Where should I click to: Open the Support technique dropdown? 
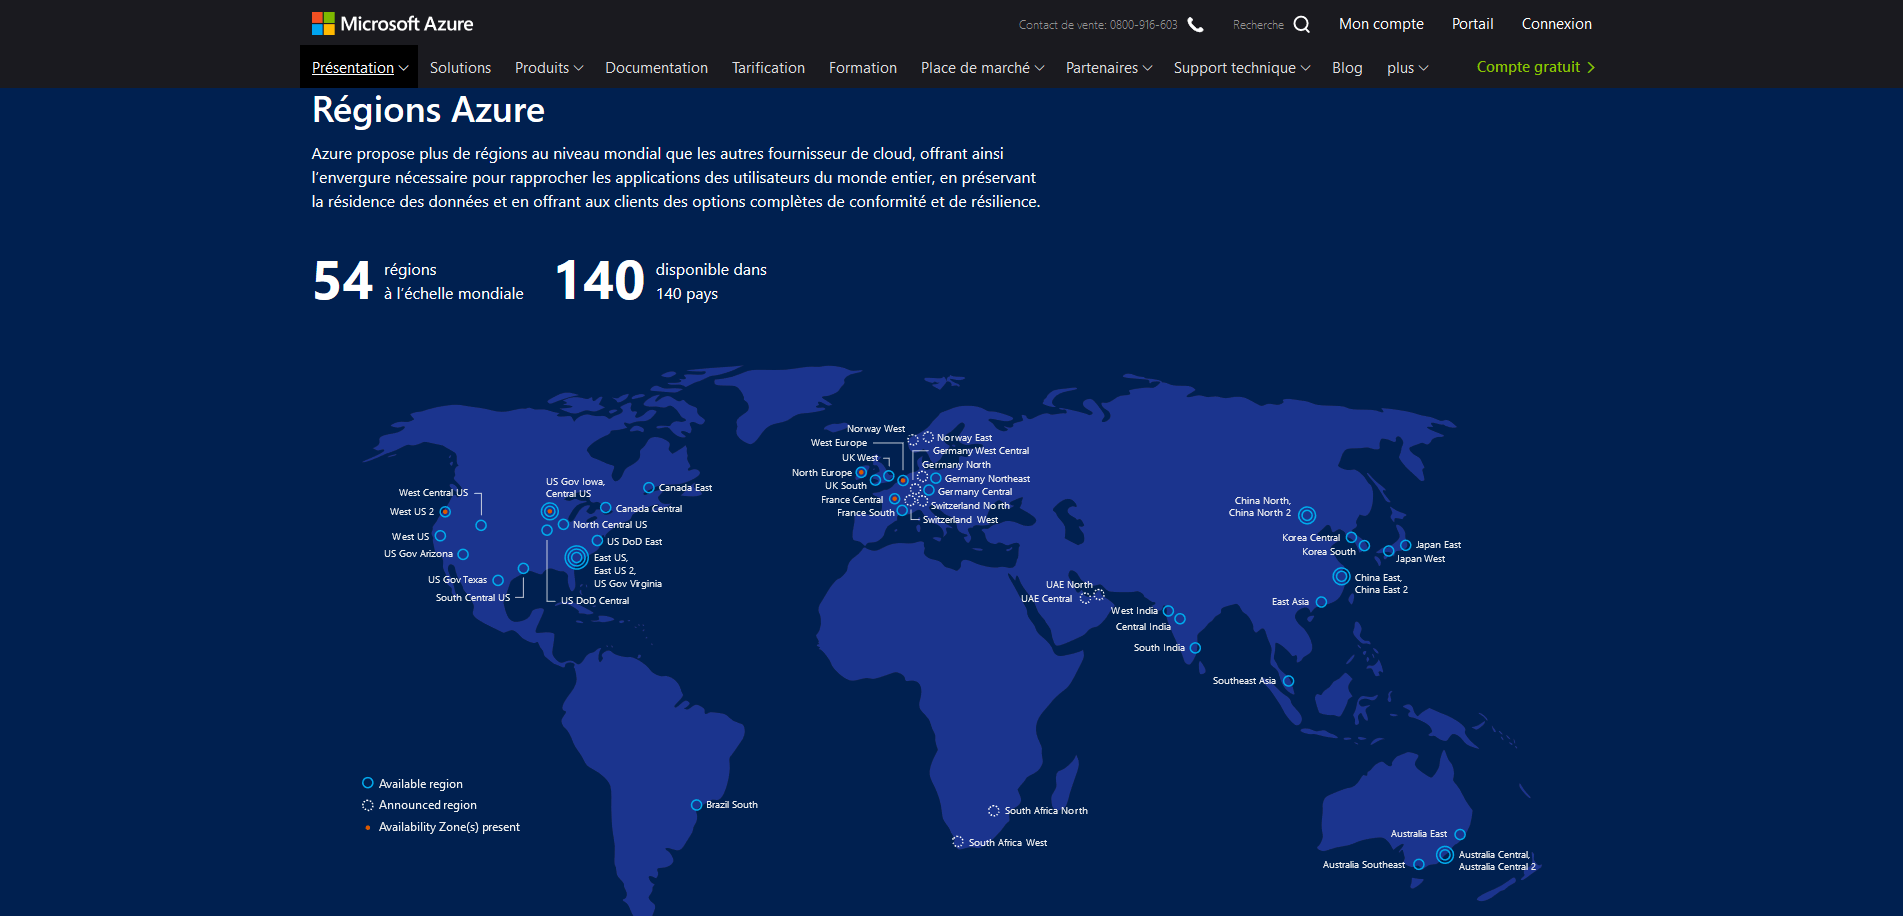click(x=1242, y=68)
